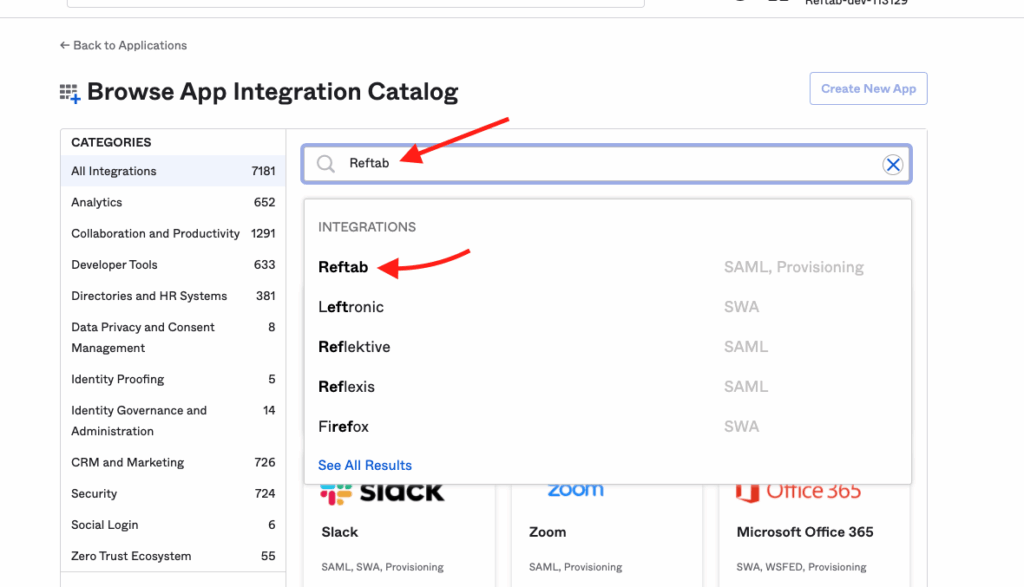This screenshot has width=1024, height=587.
Task: Click Back to Applications
Action: click(129, 45)
